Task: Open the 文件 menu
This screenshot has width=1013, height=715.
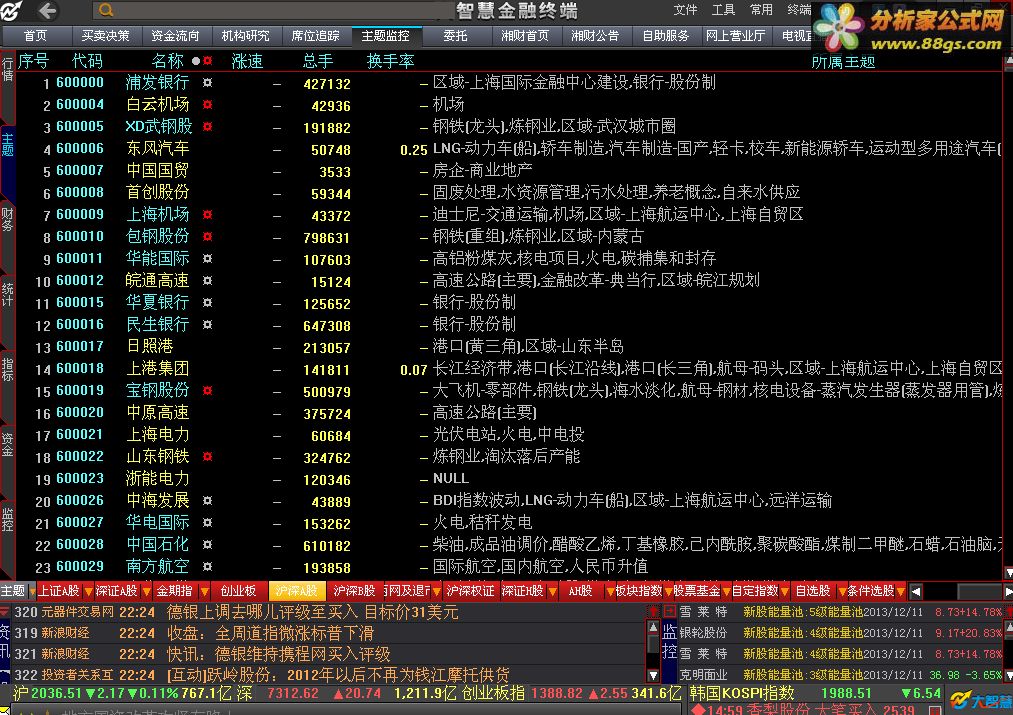Action: tap(685, 10)
